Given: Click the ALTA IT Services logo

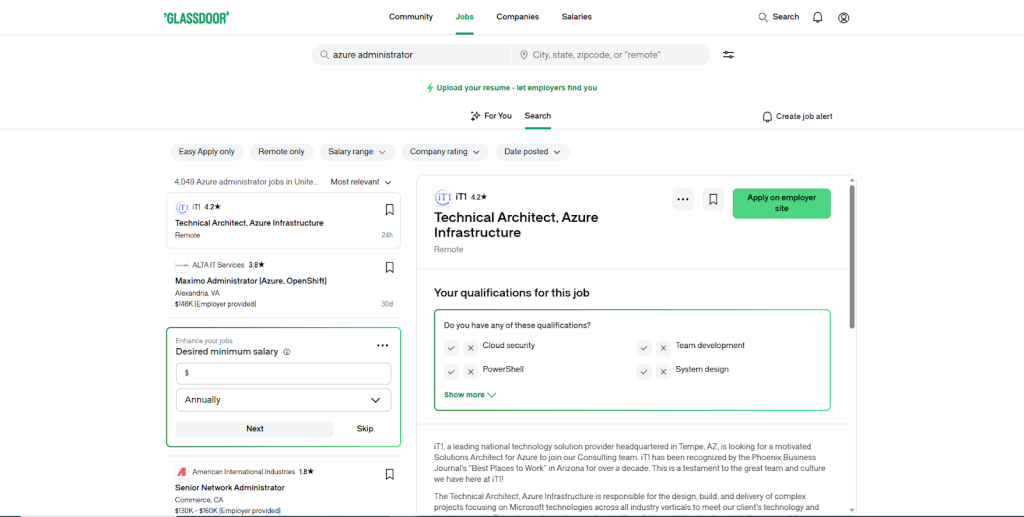Looking at the screenshot, I should coord(182,265).
